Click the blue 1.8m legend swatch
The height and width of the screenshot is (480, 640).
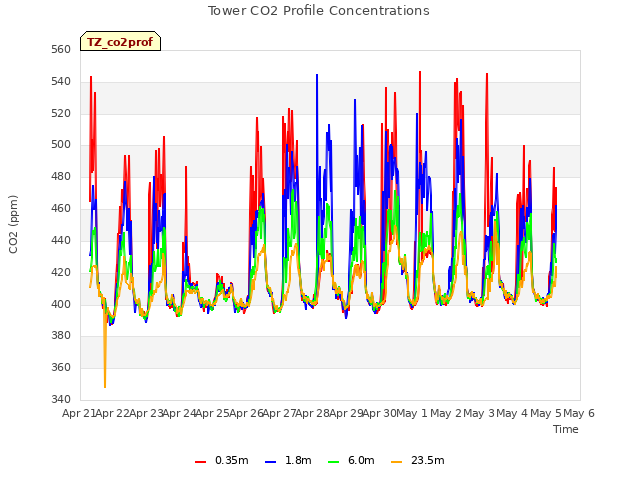271,462
